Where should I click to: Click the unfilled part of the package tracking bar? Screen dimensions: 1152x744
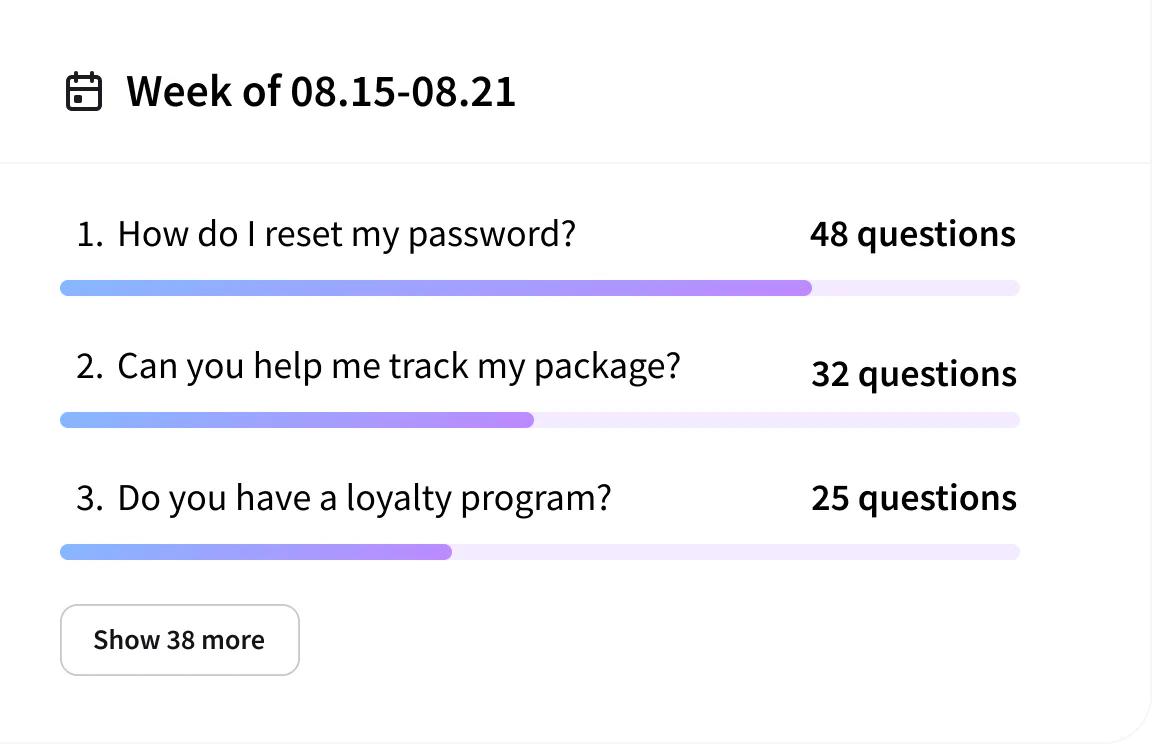coord(776,420)
